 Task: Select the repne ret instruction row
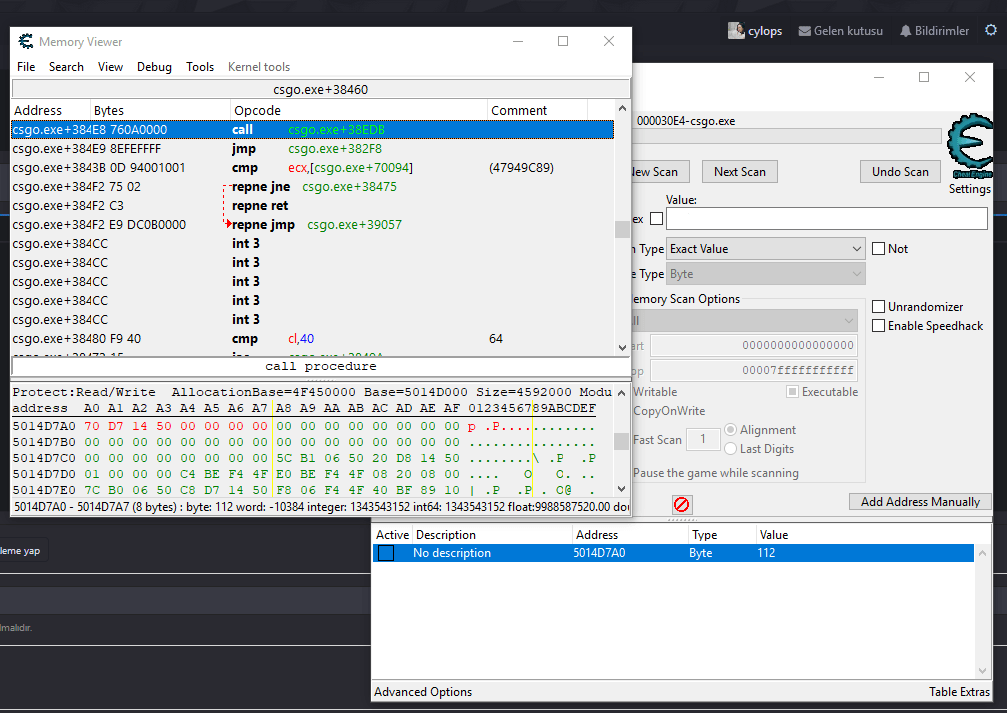pos(313,206)
